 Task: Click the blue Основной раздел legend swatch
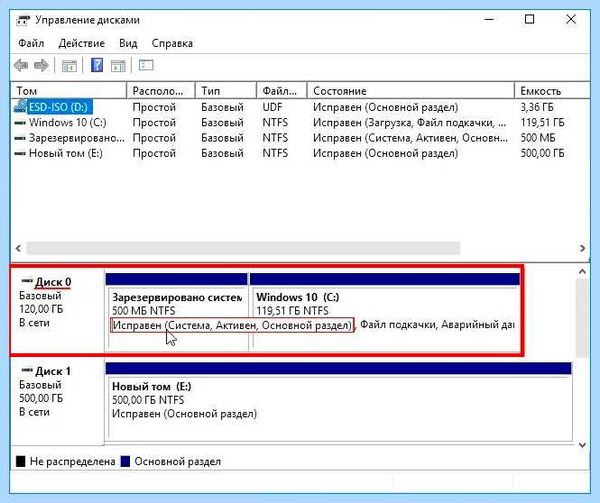tap(125, 461)
